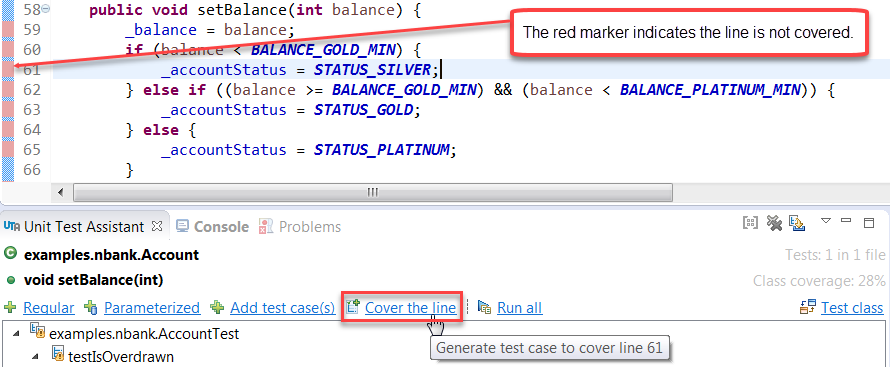Click the Test class navigation icon
Viewport: 890px width, 367px height.
[x=808, y=307]
